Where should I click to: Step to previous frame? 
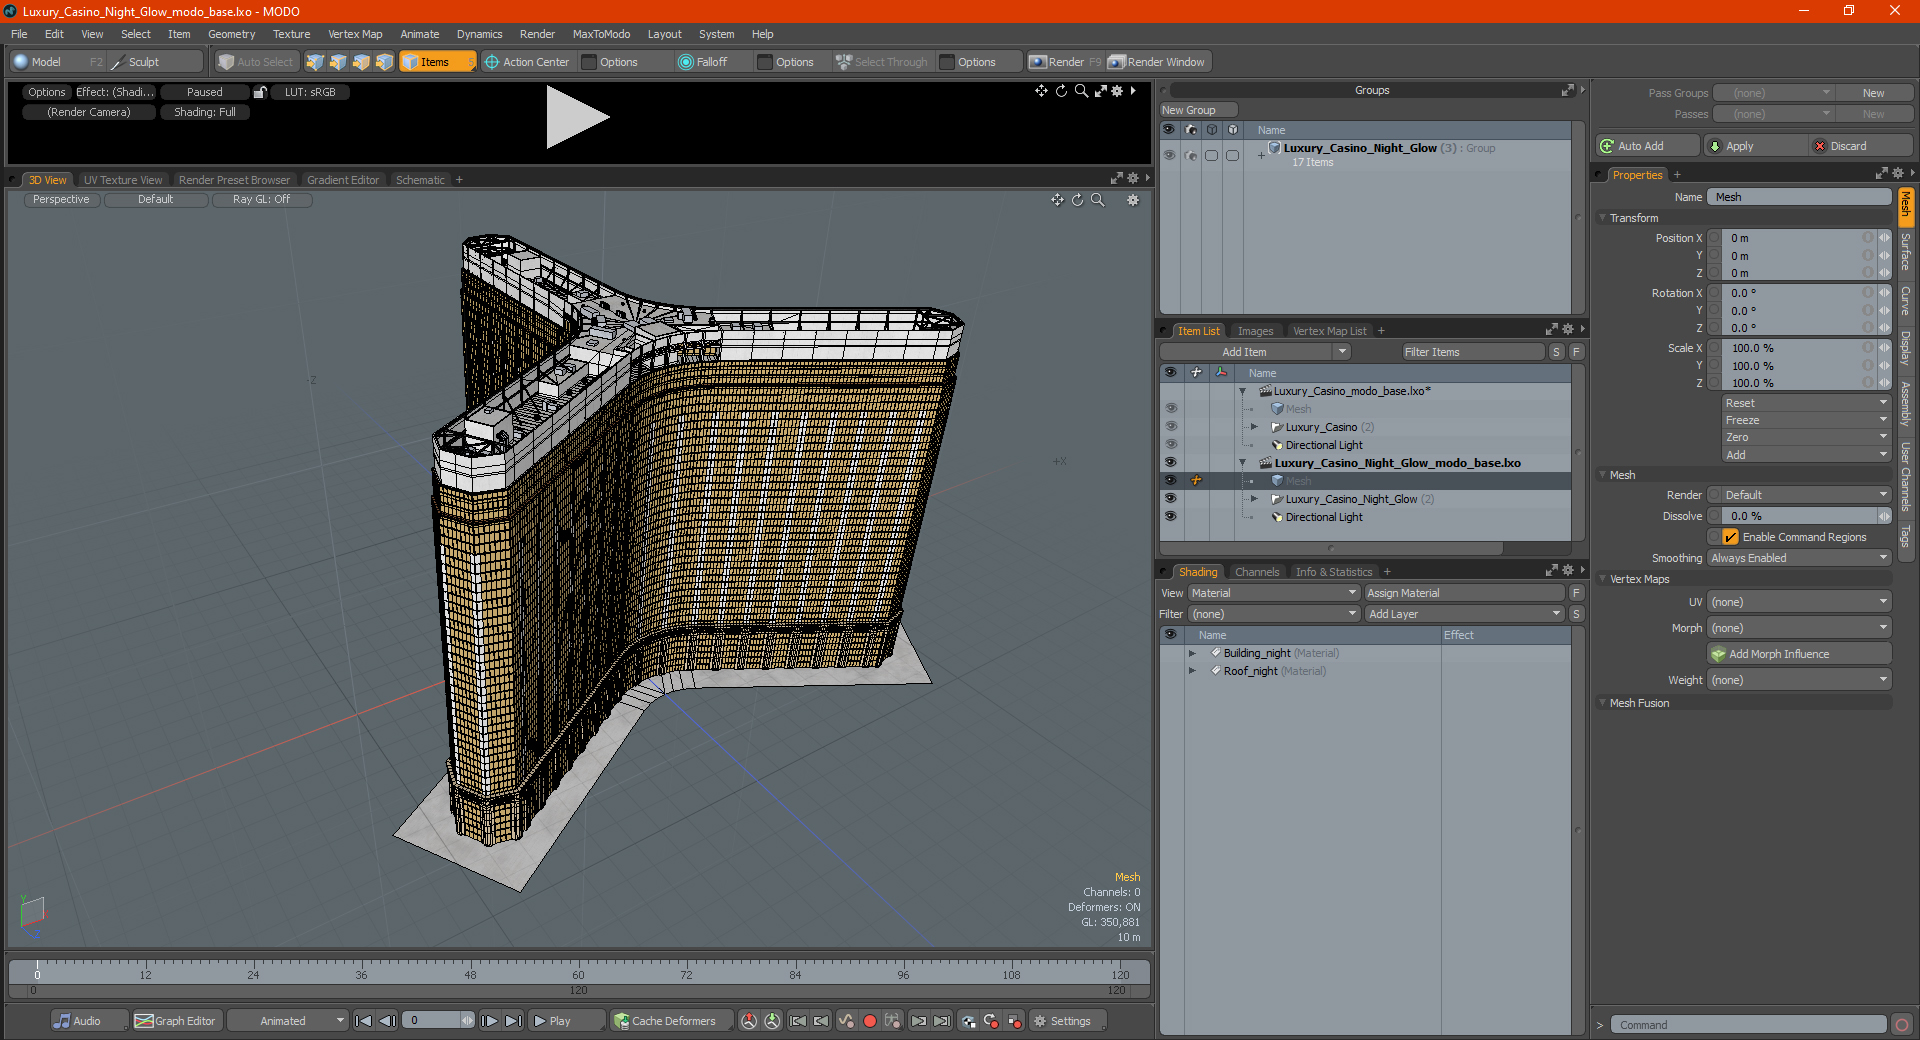pos(388,1021)
